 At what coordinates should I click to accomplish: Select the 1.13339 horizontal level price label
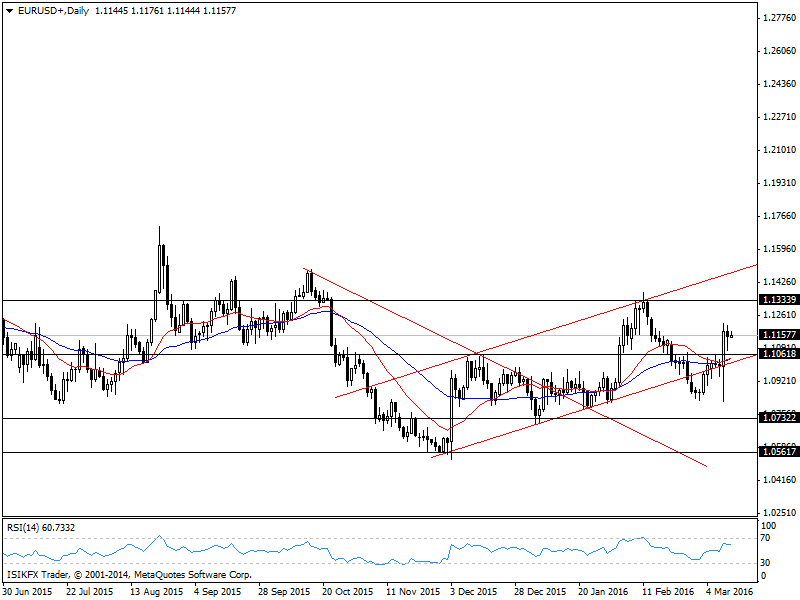pyautogui.click(x=779, y=299)
